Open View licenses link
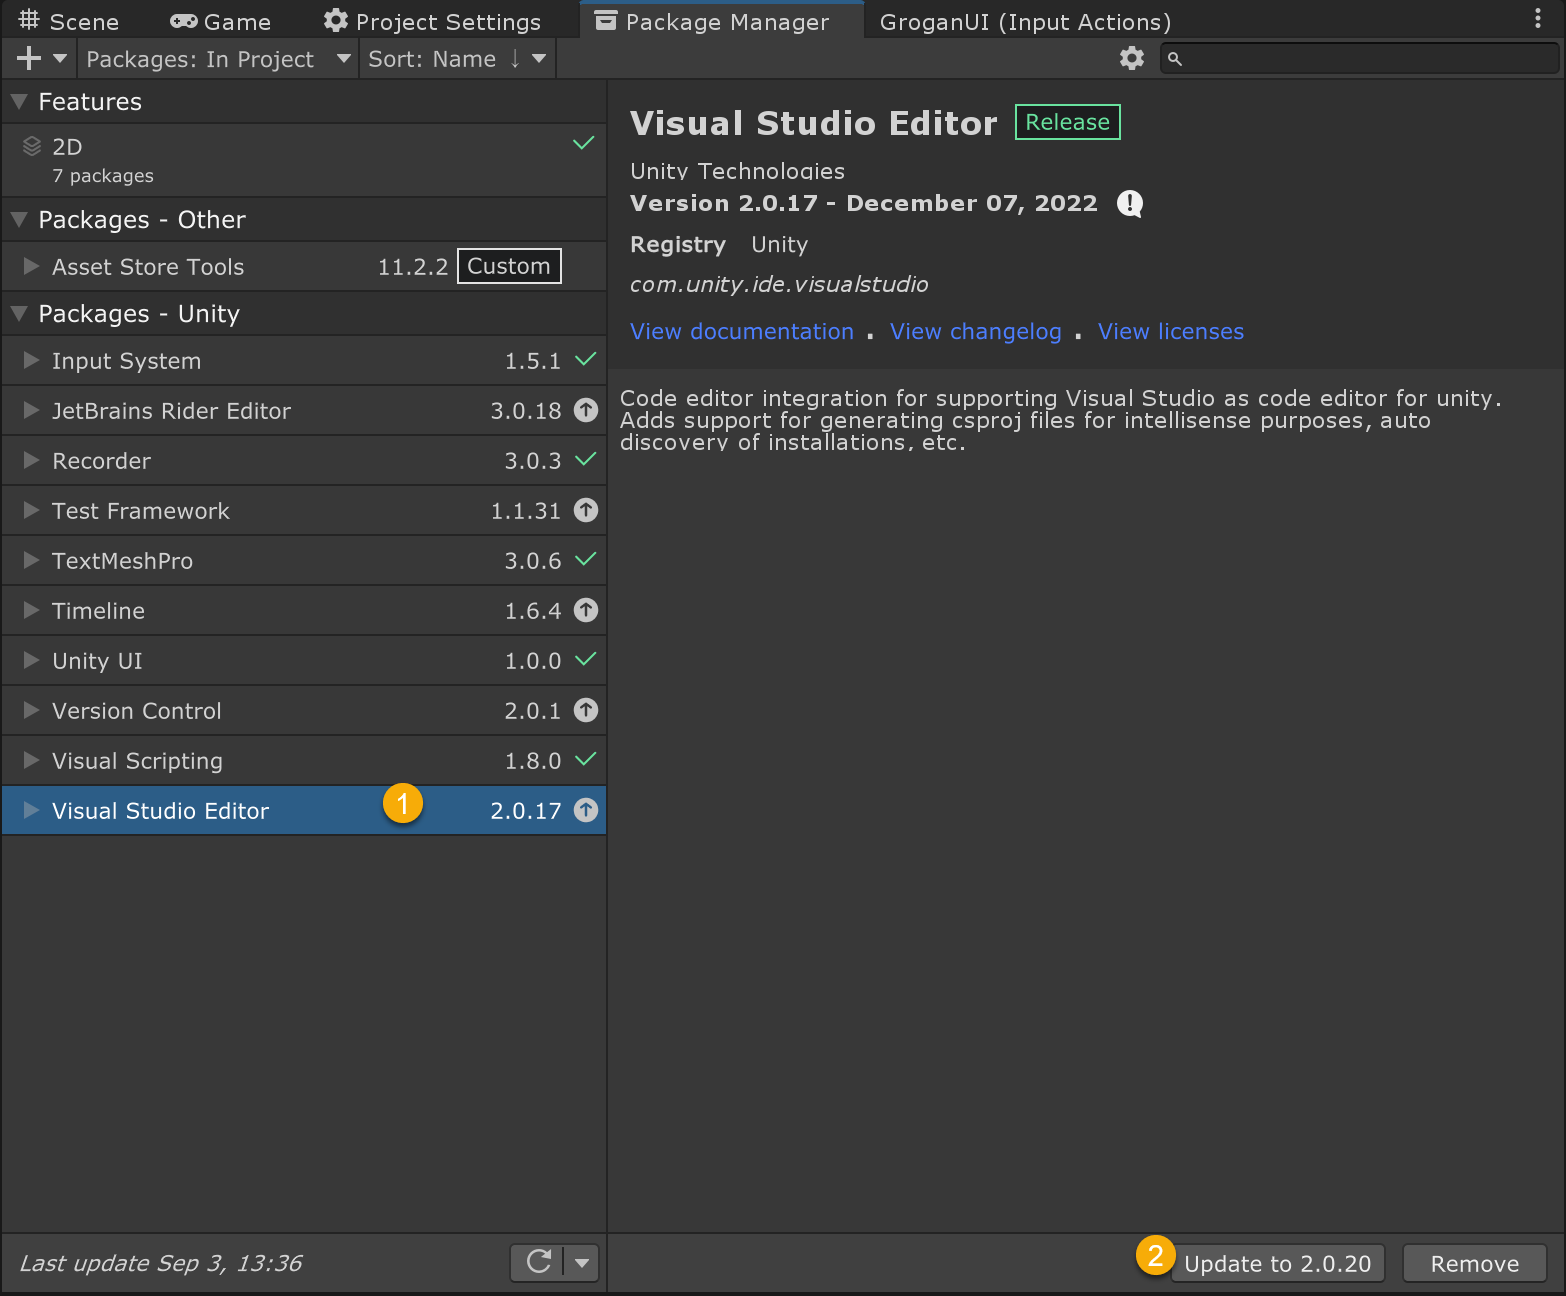The image size is (1566, 1296). tap(1171, 332)
